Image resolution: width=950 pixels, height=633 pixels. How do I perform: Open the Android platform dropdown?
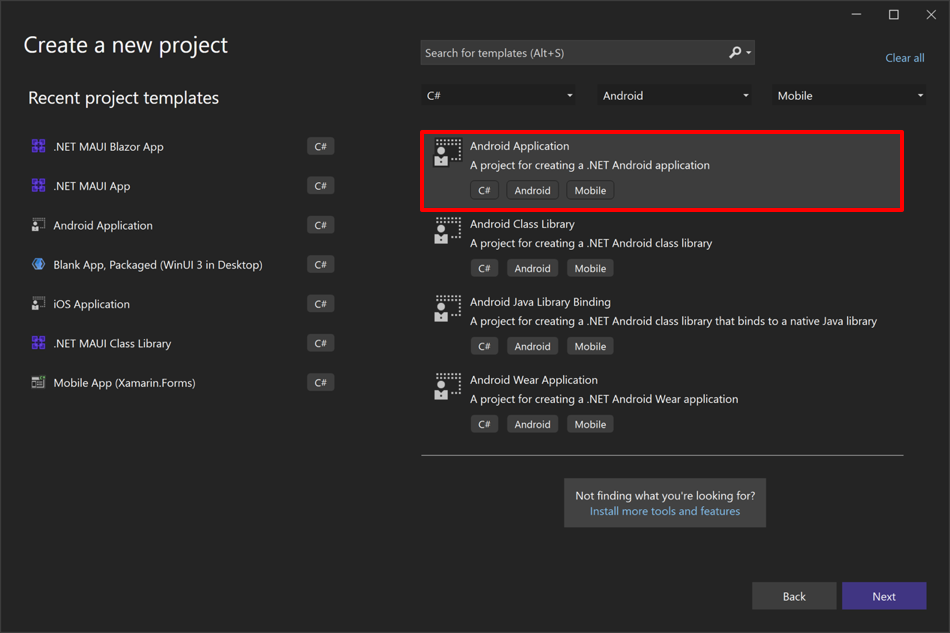(x=675, y=95)
